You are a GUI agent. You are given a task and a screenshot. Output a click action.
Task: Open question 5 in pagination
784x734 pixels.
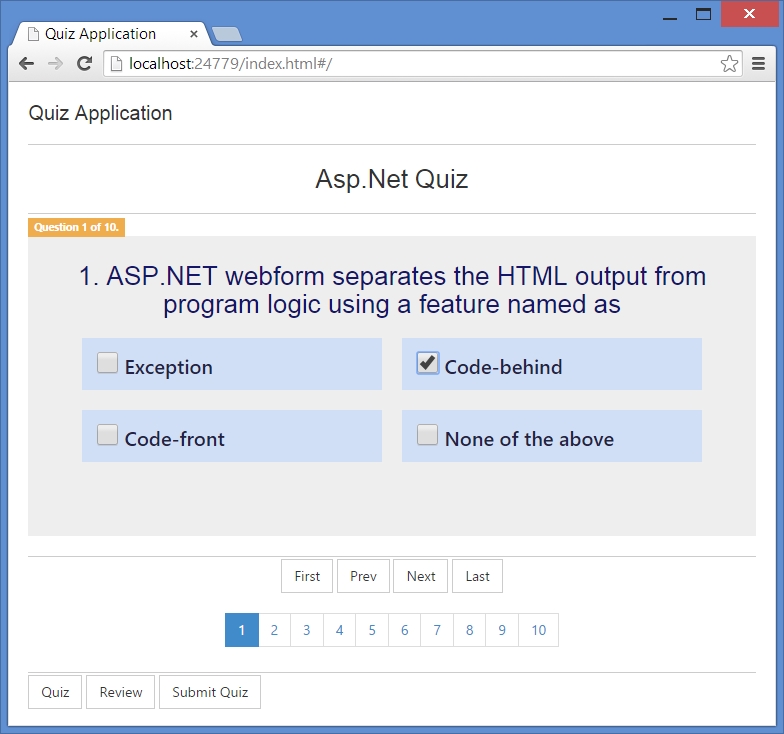point(372,630)
